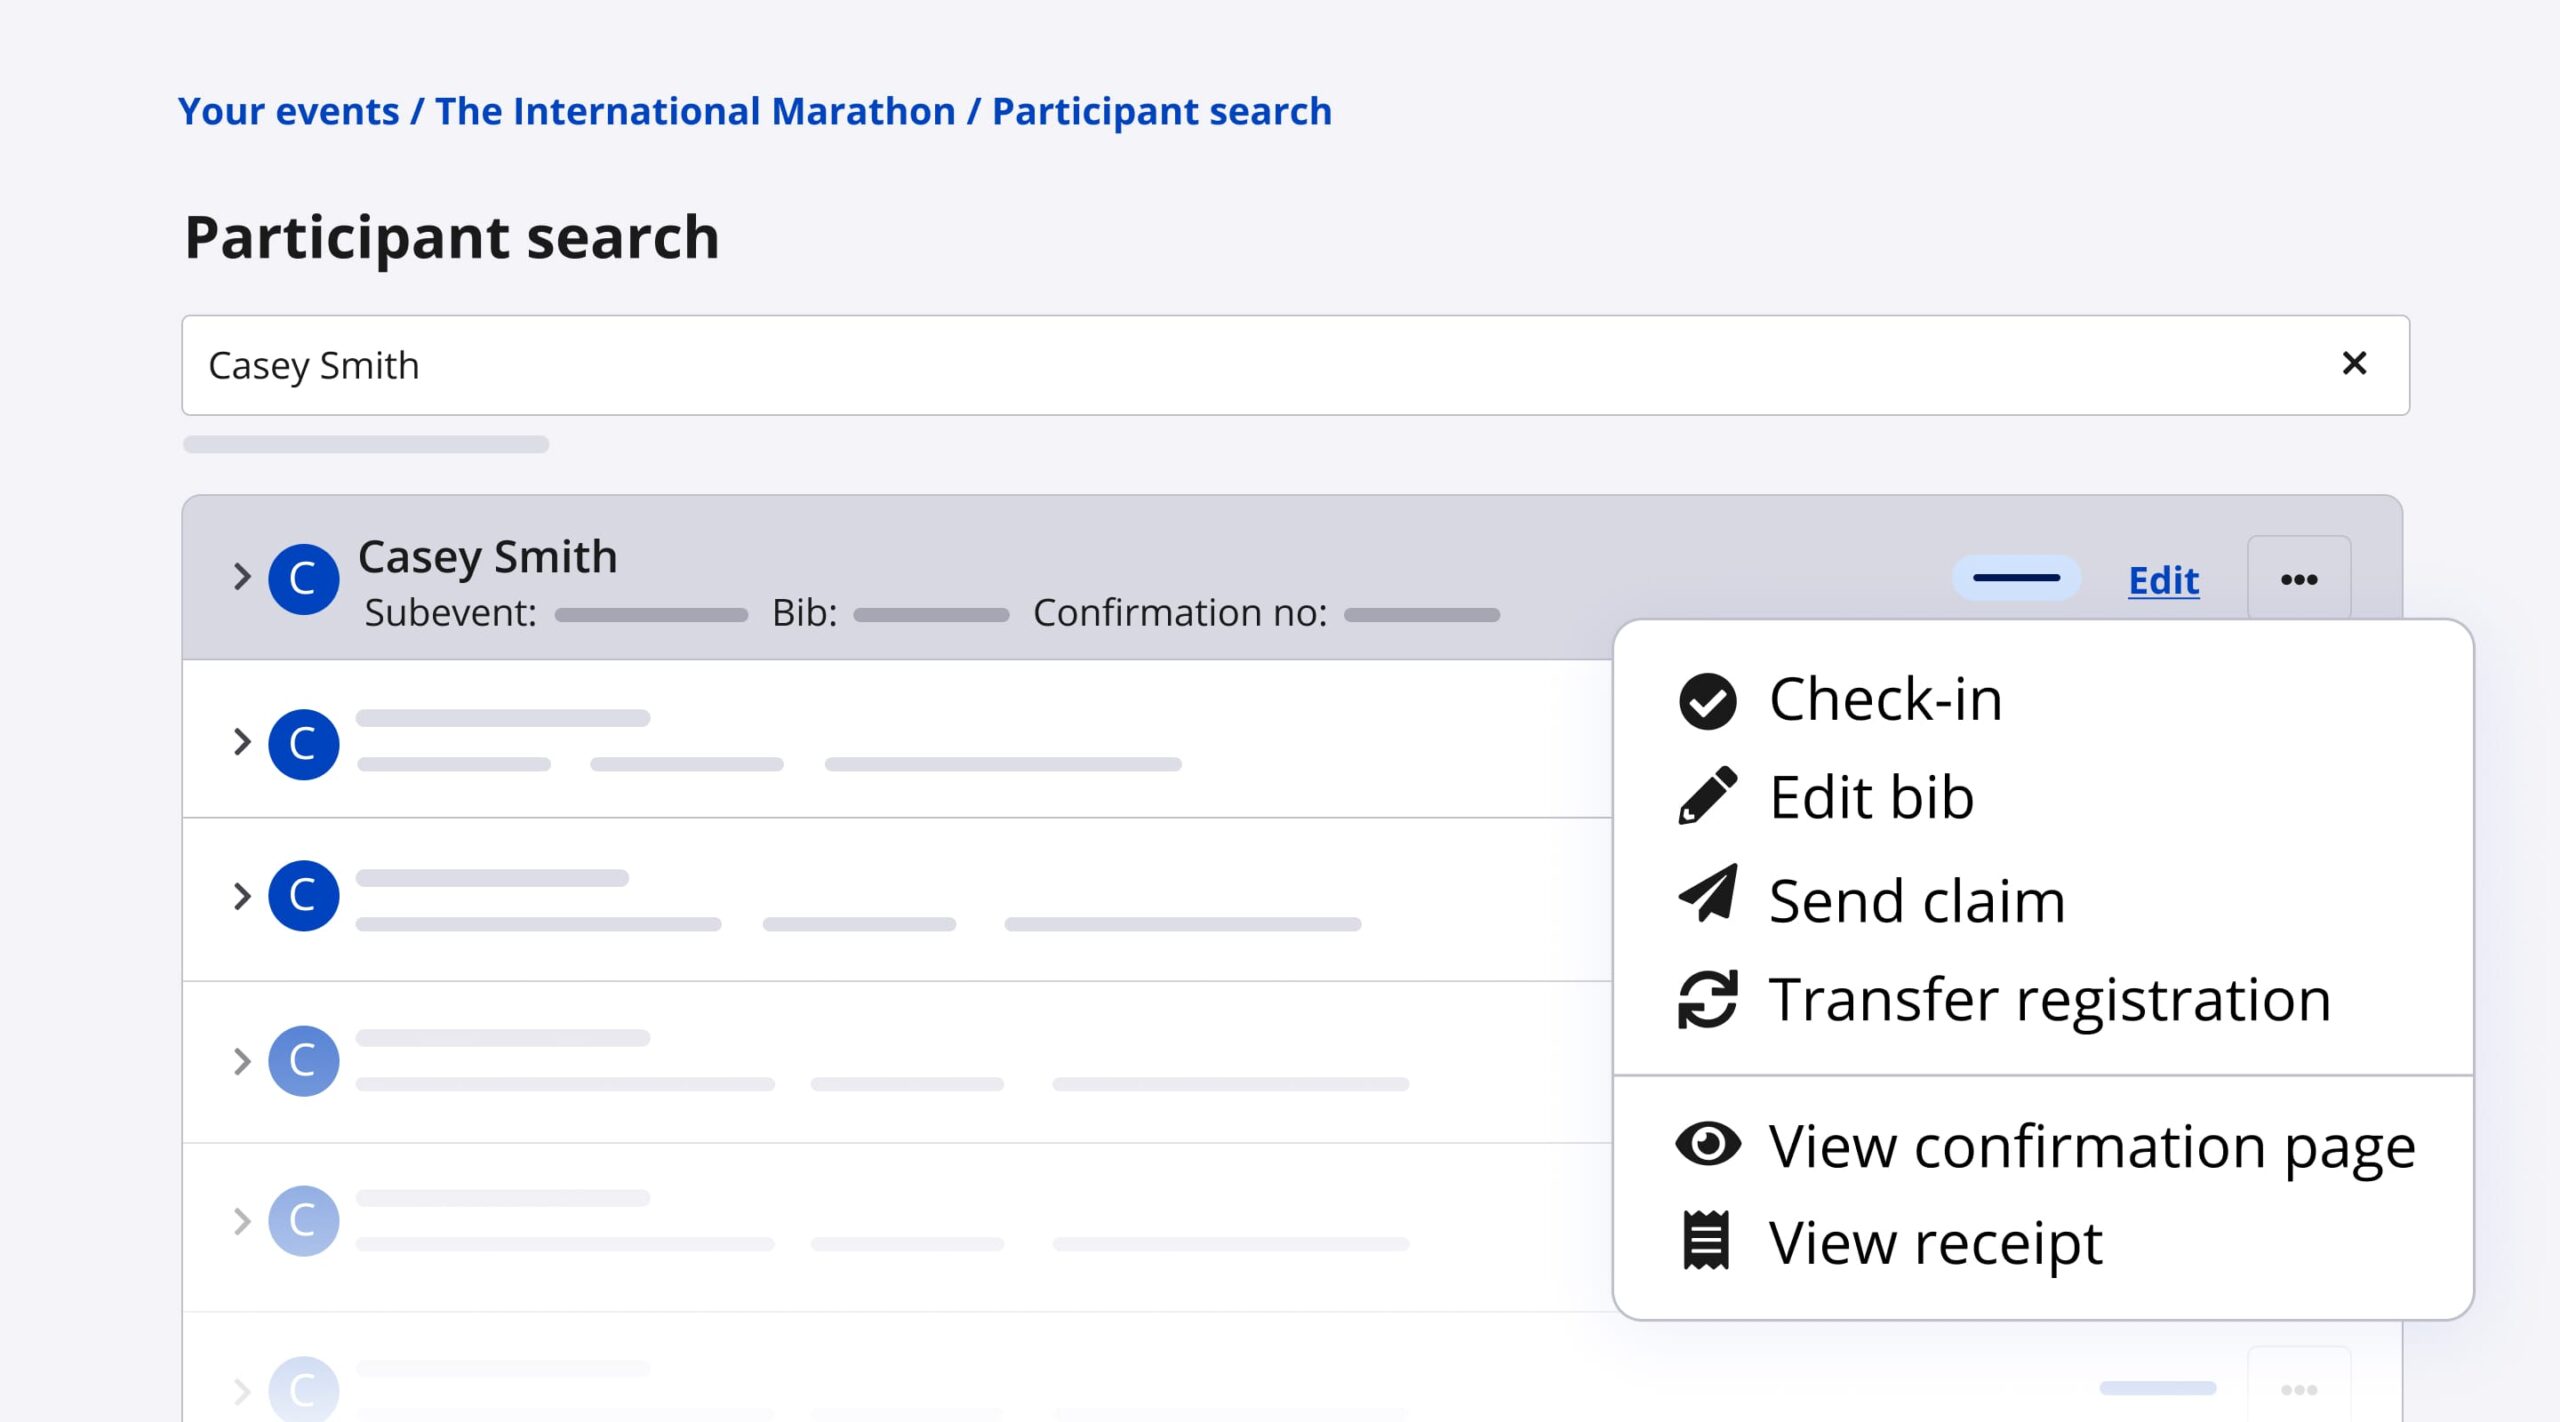Select Transfer registration from the menu

(x=2049, y=999)
